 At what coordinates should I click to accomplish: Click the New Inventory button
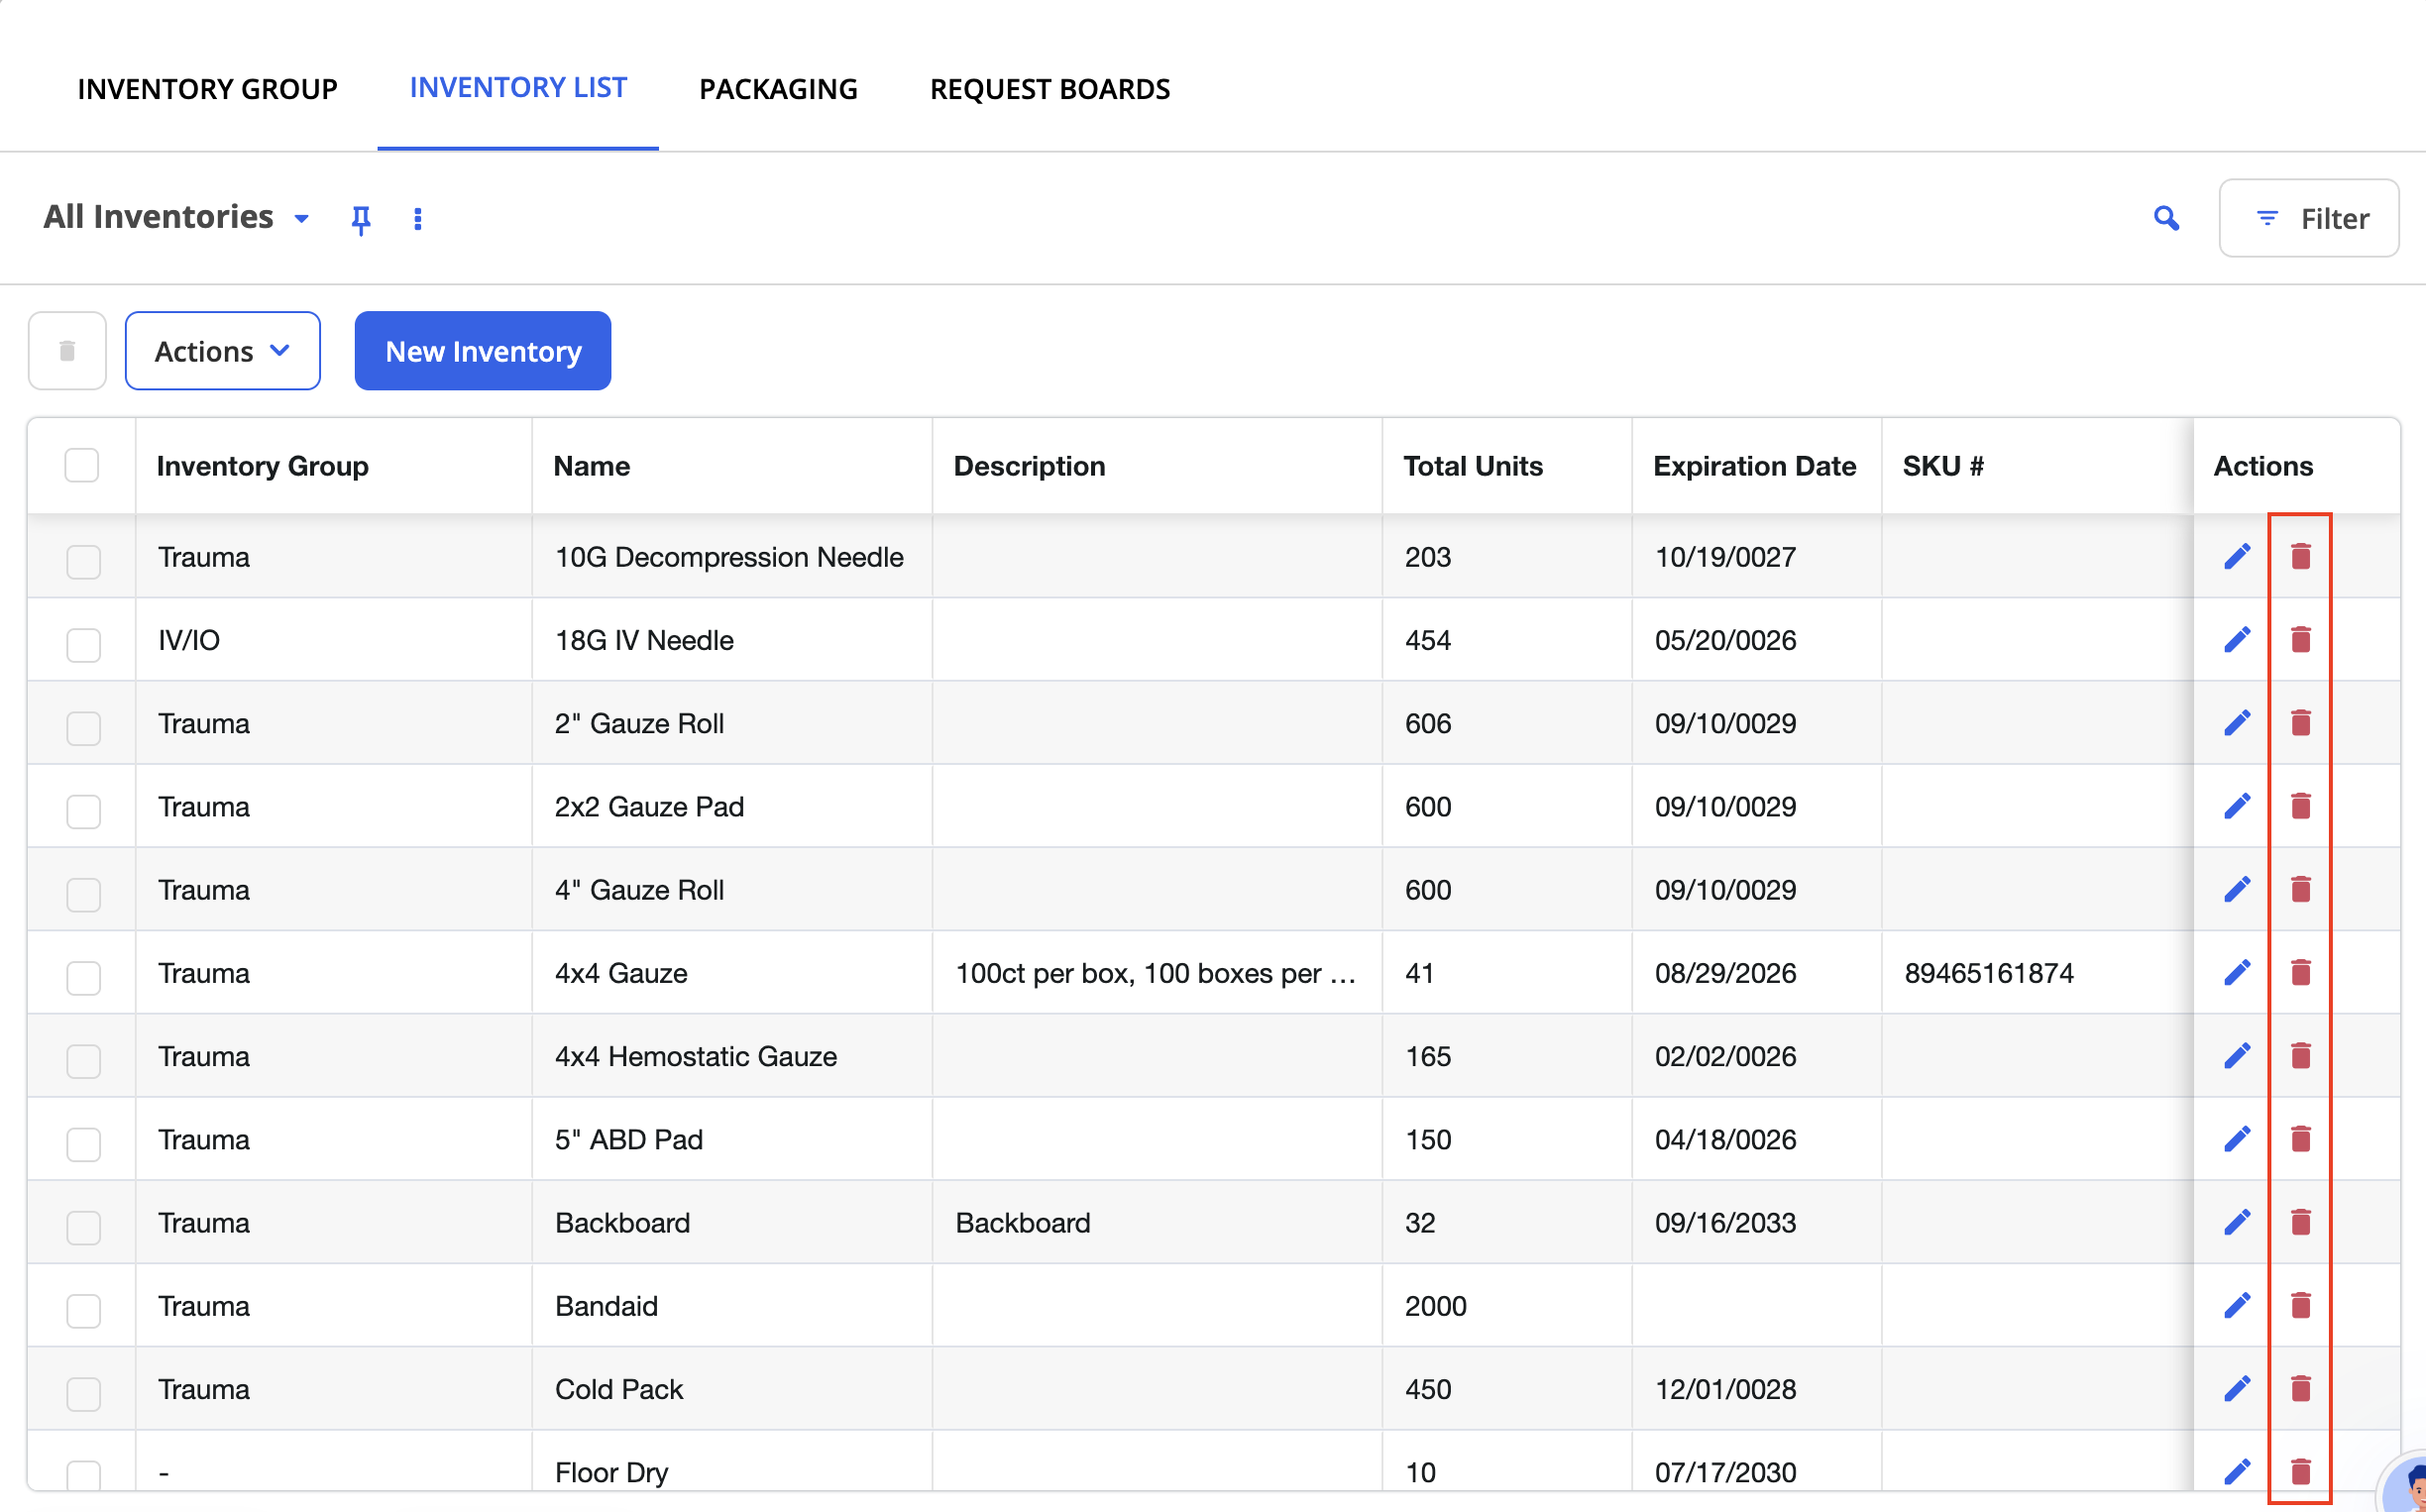point(483,351)
